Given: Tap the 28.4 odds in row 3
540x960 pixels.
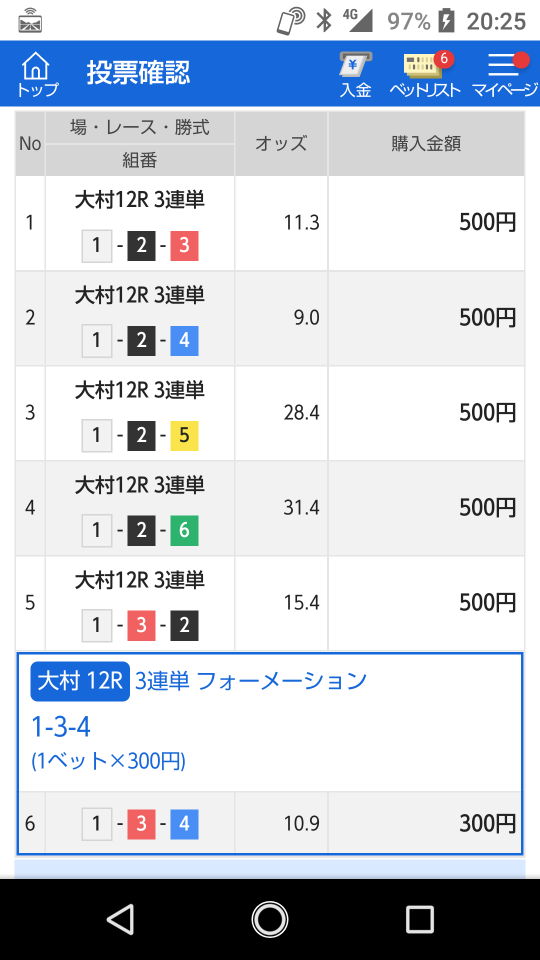Looking at the screenshot, I should (x=301, y=413).
